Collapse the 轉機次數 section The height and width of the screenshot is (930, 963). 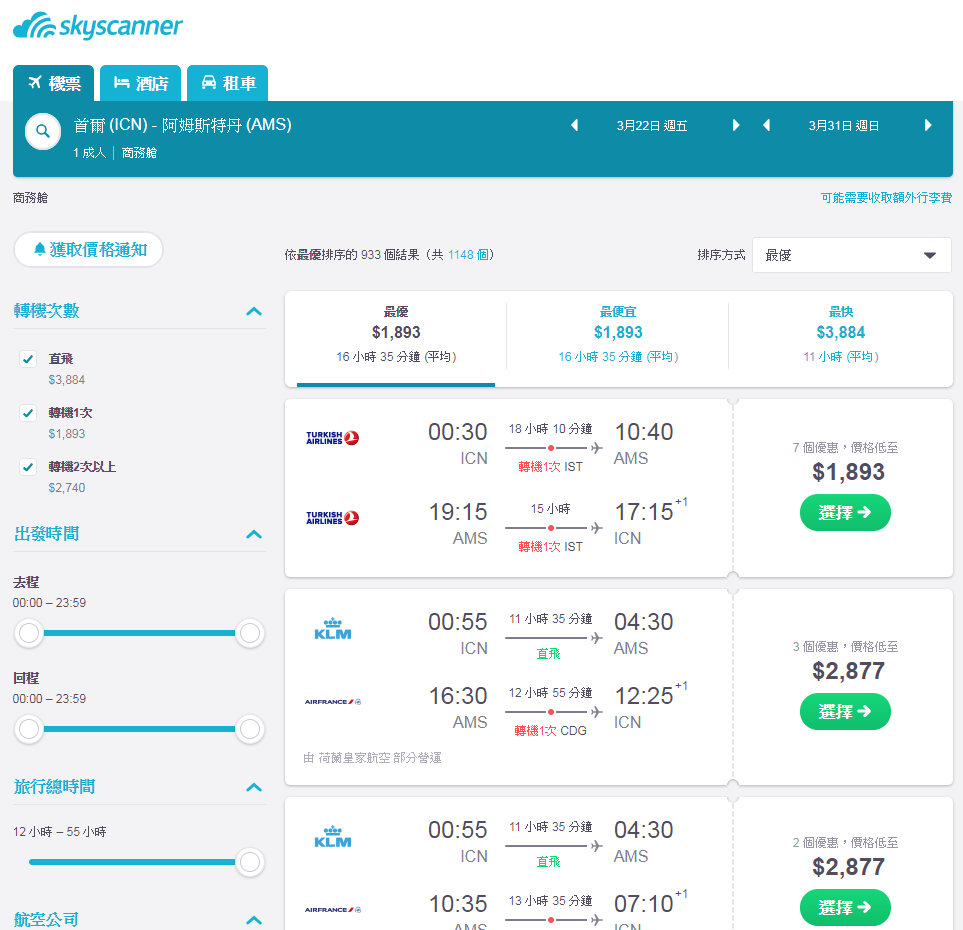pyautogui.click(x=254, y=311)
